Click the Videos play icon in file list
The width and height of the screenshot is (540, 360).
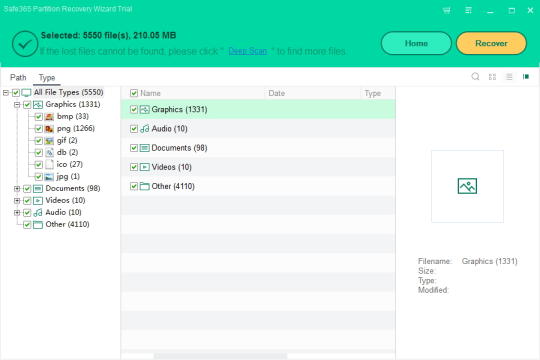click(x=145, y=167)
